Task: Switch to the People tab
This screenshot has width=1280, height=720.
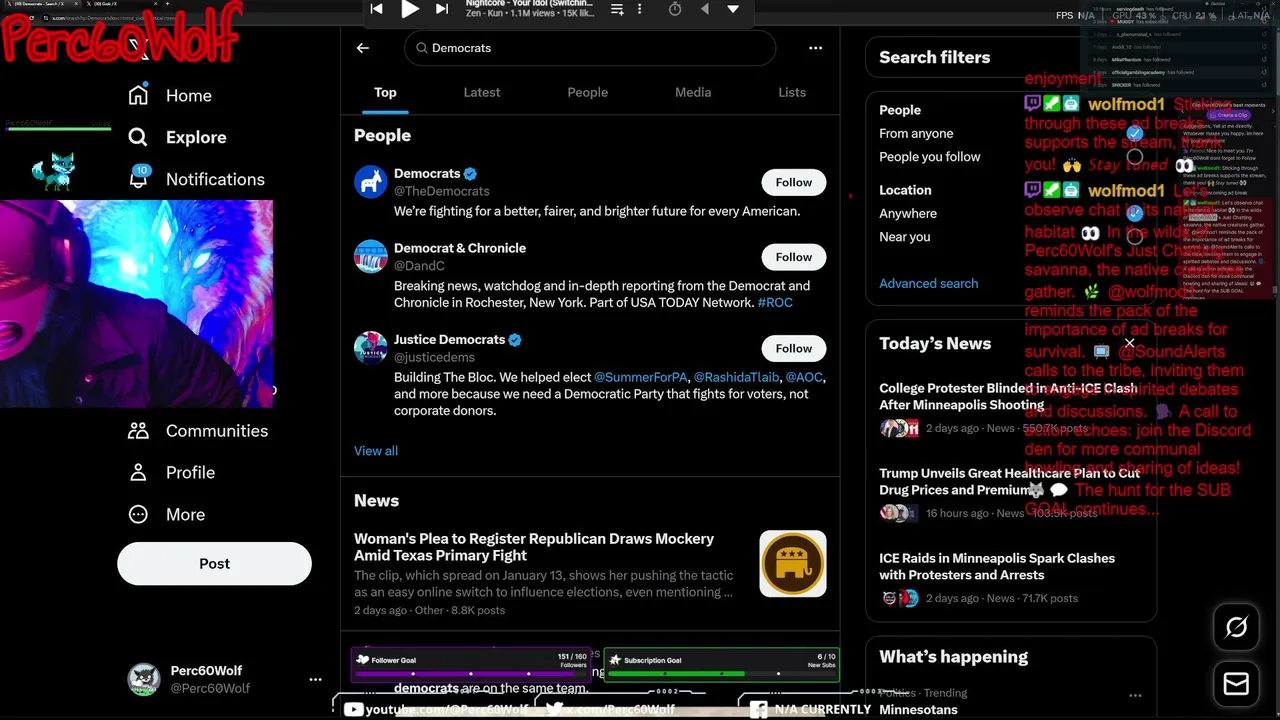Action: [x=588, y=92]
